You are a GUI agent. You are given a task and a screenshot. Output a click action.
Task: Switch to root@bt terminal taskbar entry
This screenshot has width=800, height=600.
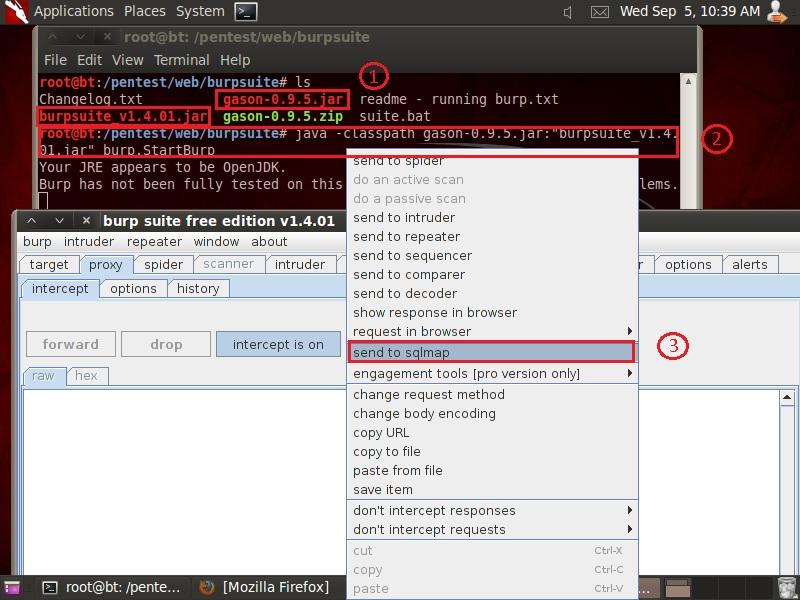(x=112, y=587)
